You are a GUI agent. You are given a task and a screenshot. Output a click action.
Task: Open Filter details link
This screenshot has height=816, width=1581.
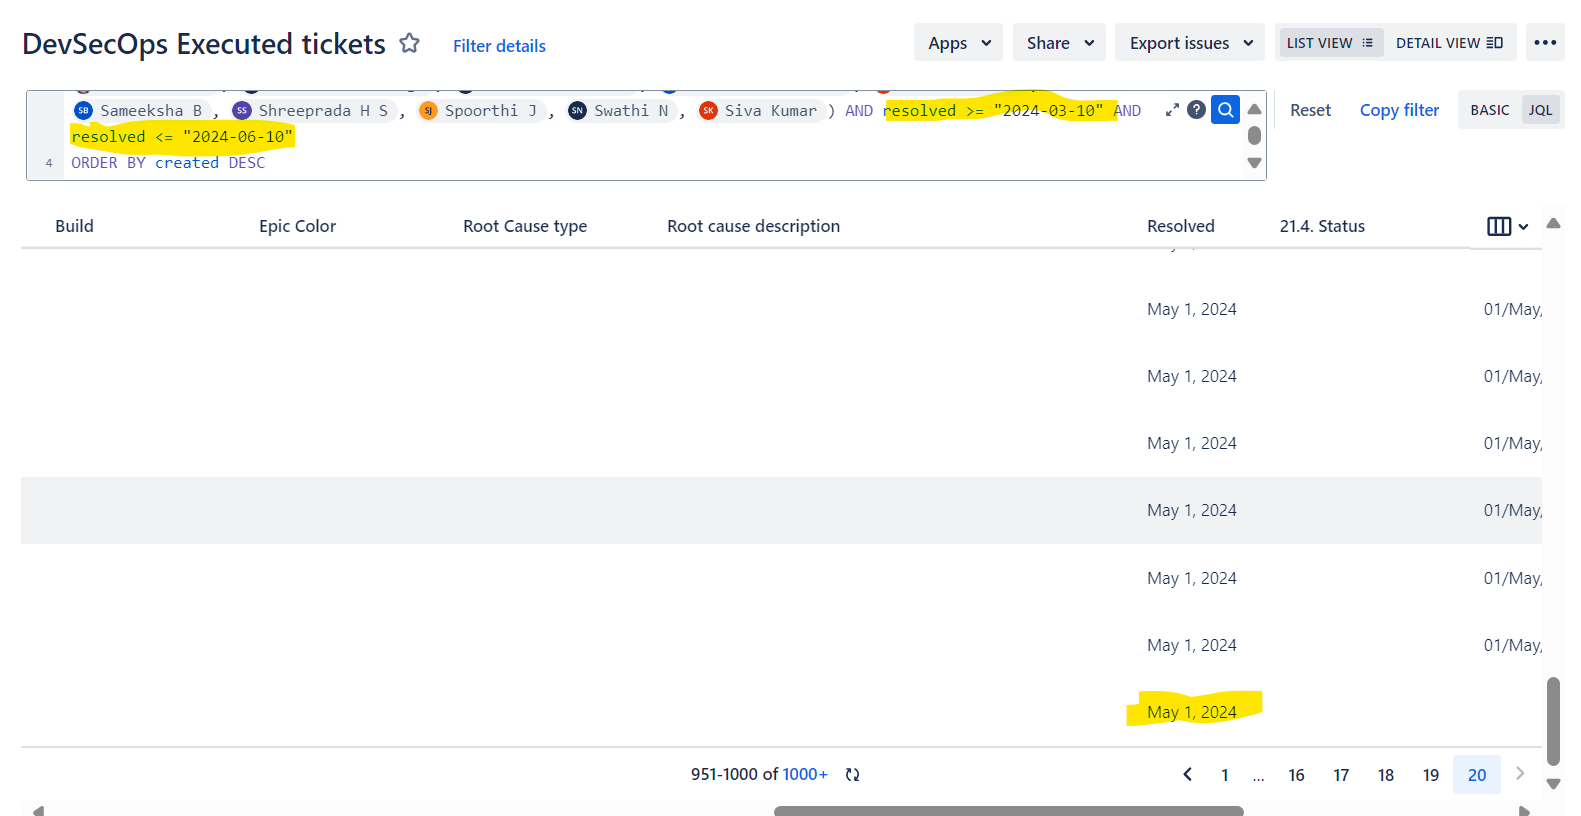pos(499,46)
